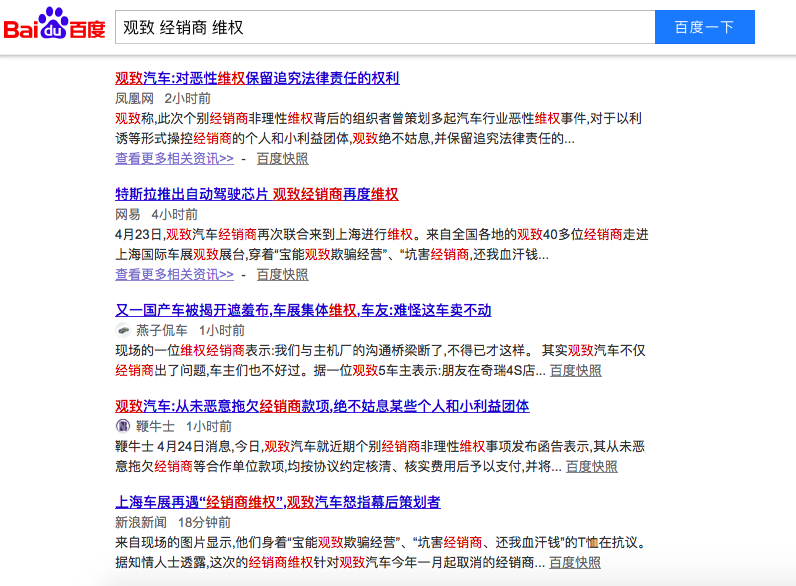Click the 4小时前 timestamp

(175, 214)
